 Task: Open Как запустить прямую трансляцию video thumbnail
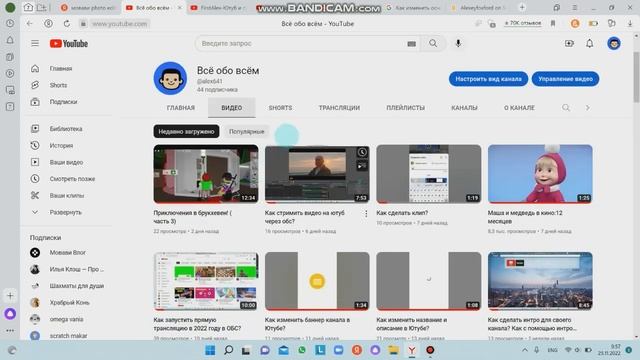pos(206,281)
